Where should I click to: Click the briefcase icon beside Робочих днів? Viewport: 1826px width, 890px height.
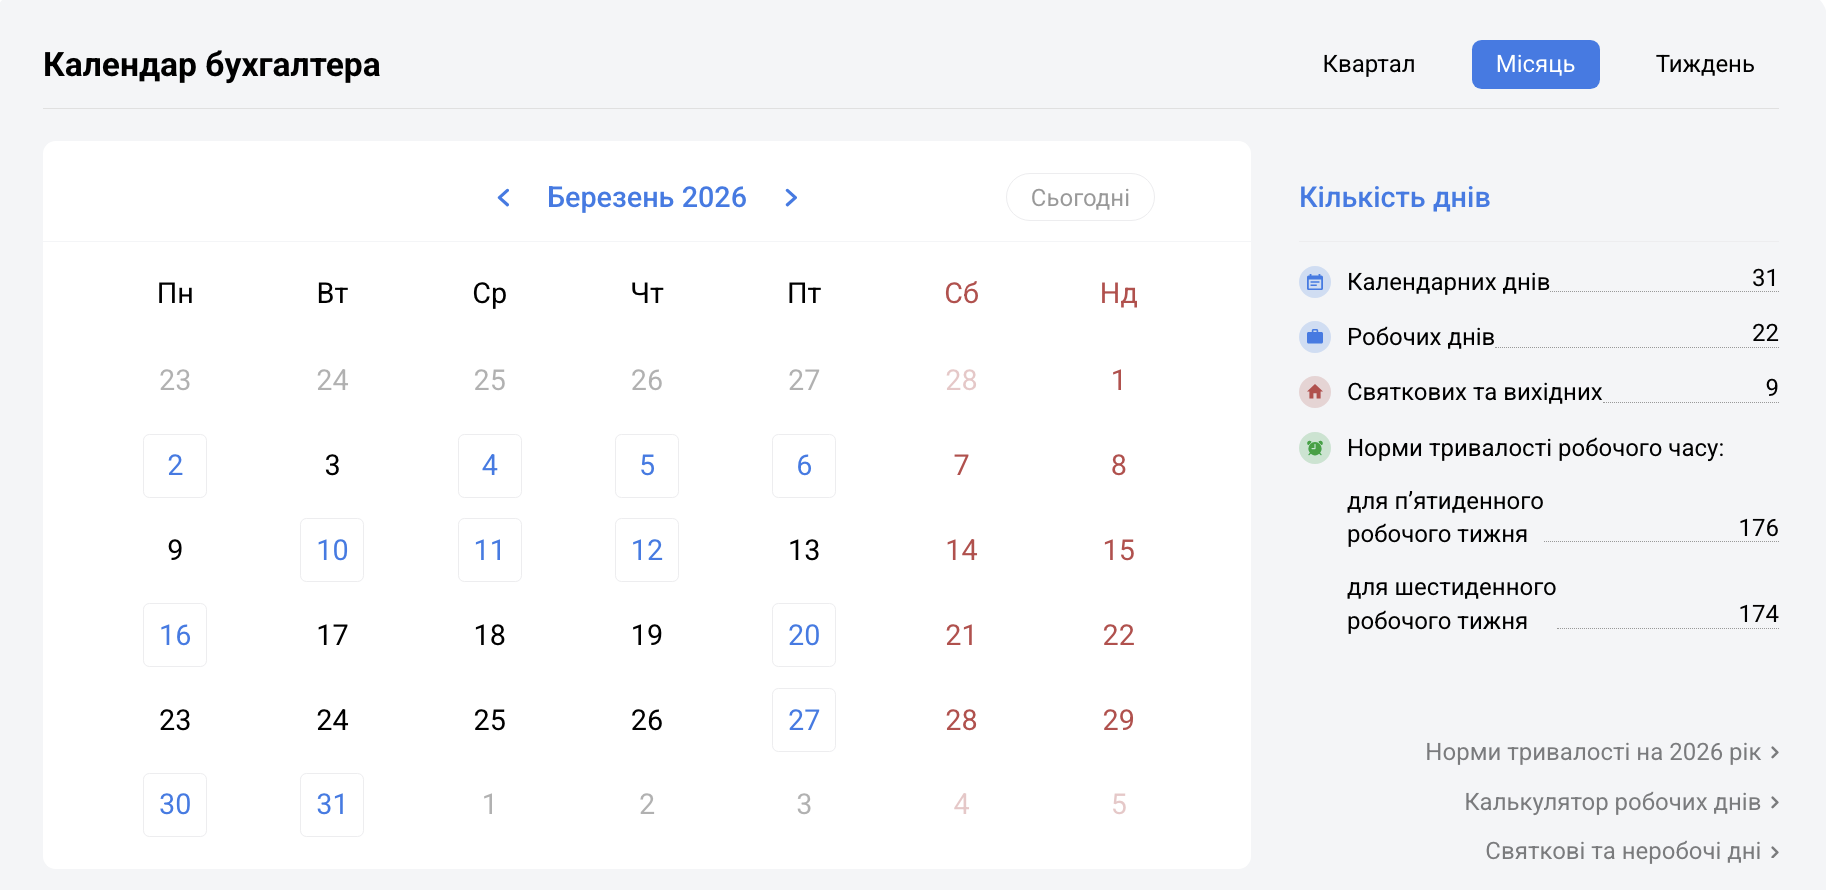[x=1315, y=337]
